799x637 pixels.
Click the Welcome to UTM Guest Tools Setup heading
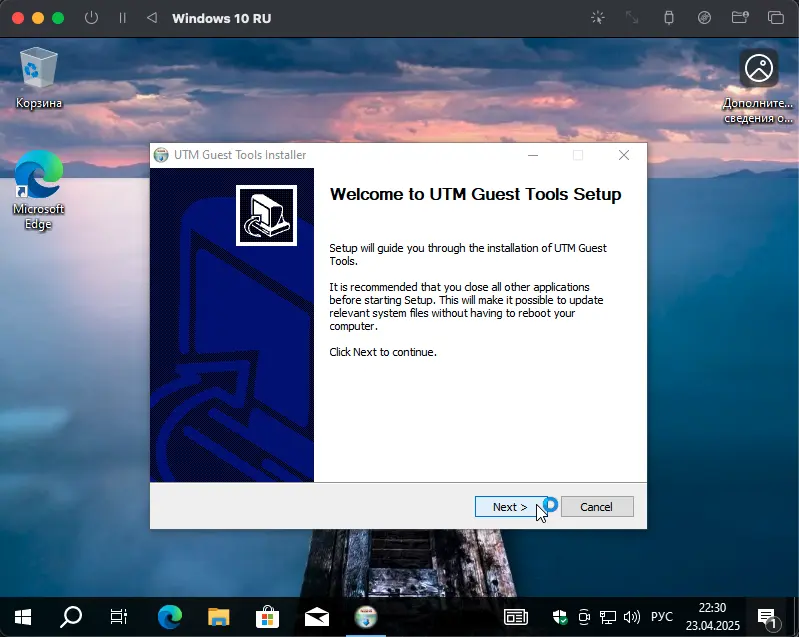pyautogui.click(x=475, y=194)
